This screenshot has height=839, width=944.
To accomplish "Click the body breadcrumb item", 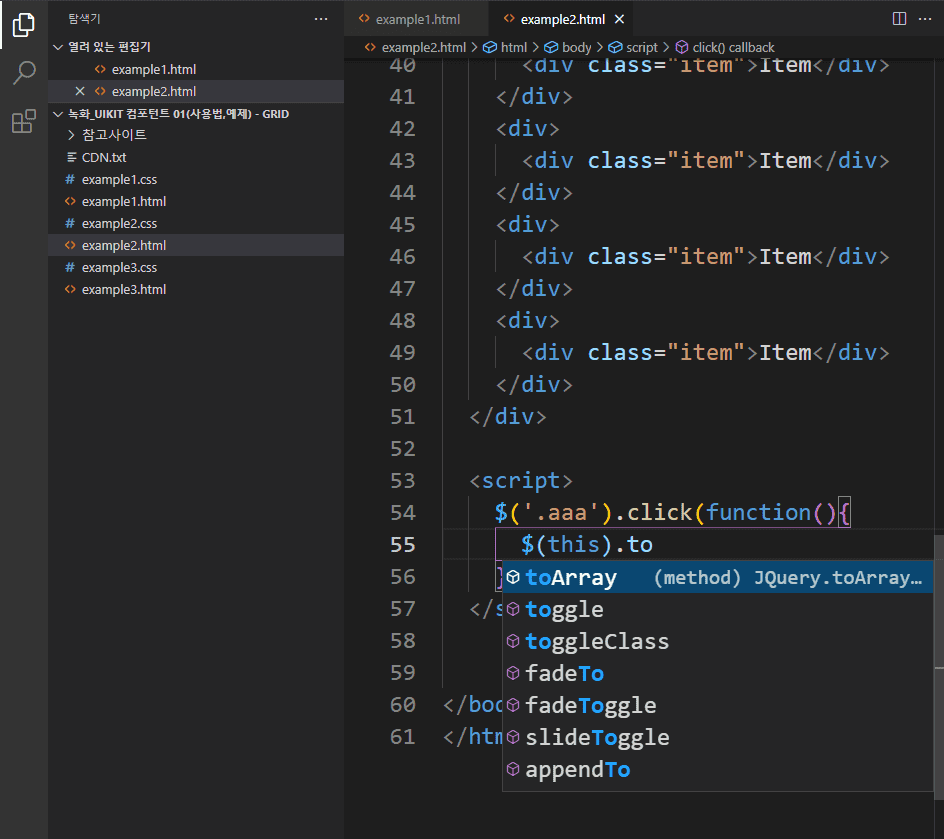I will 576,47.
